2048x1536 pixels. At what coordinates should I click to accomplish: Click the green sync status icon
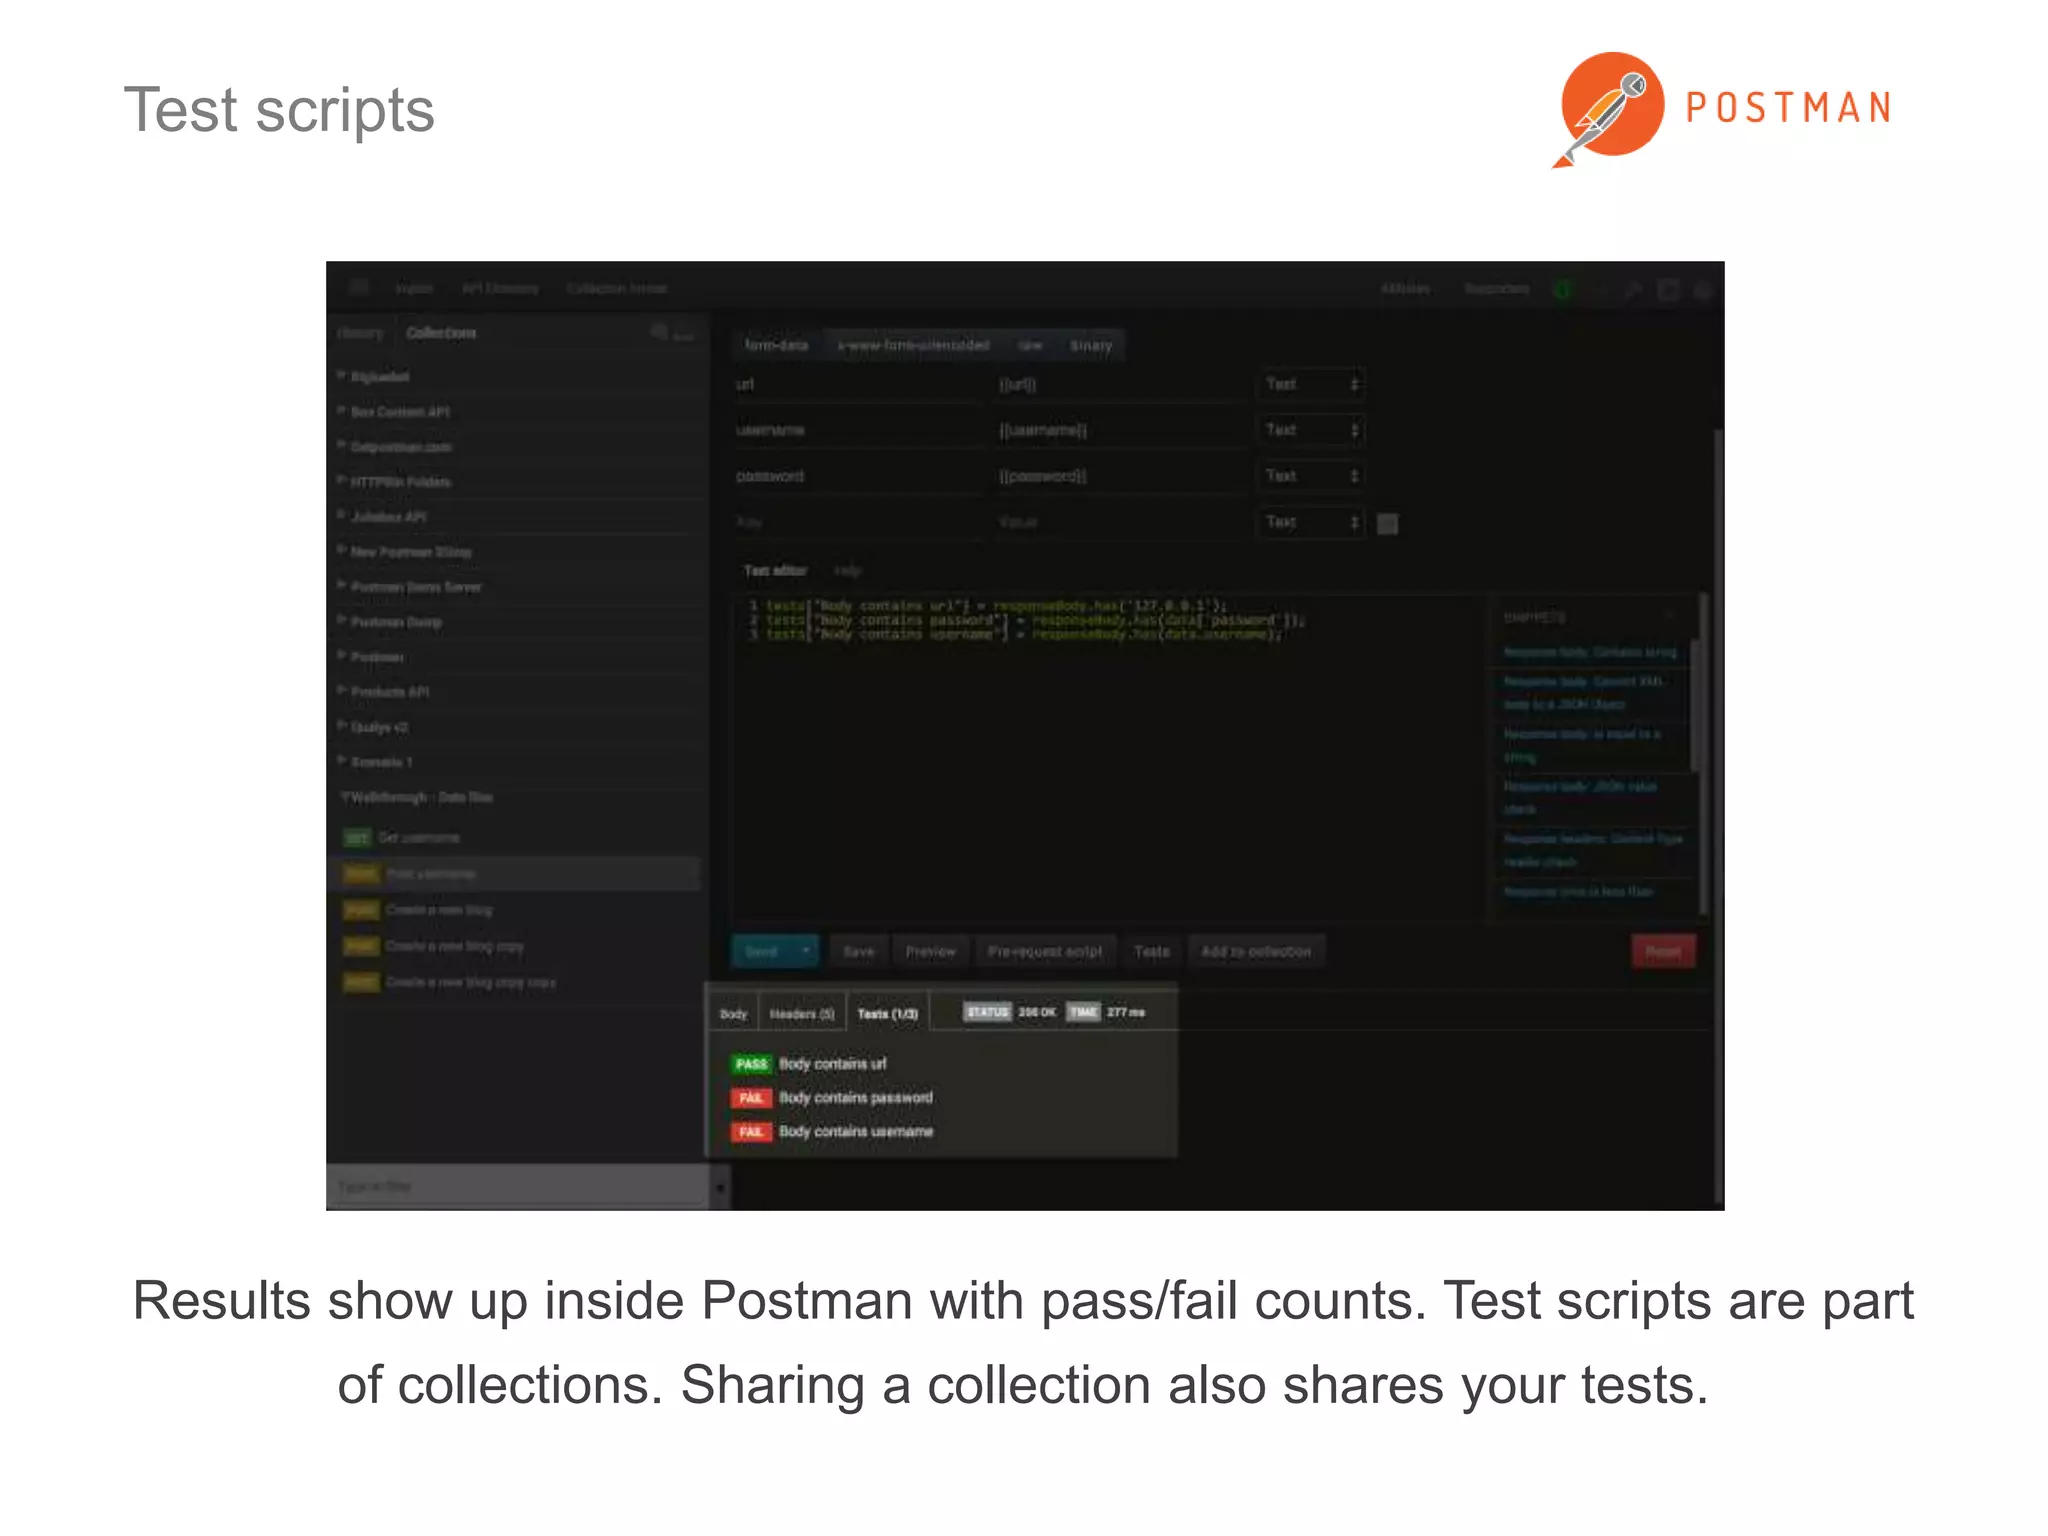click(x=1564, y=290)
